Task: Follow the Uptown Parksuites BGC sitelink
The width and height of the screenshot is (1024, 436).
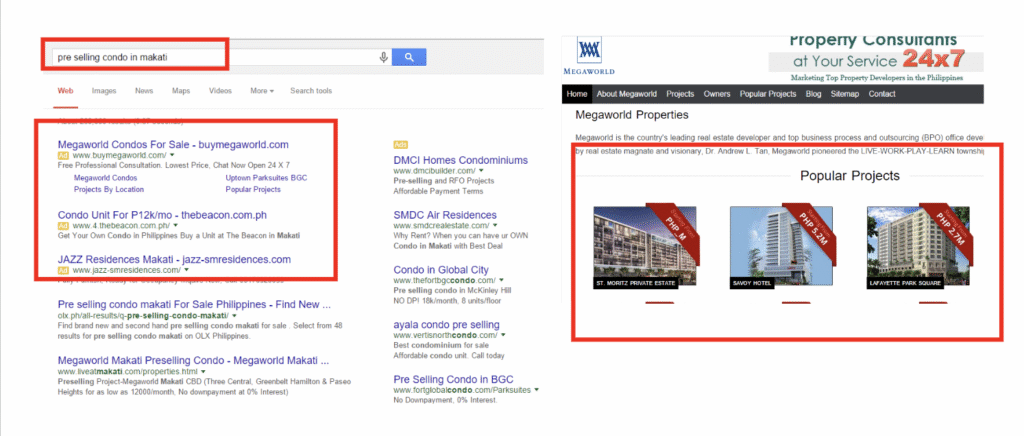Action: point(265,177)
